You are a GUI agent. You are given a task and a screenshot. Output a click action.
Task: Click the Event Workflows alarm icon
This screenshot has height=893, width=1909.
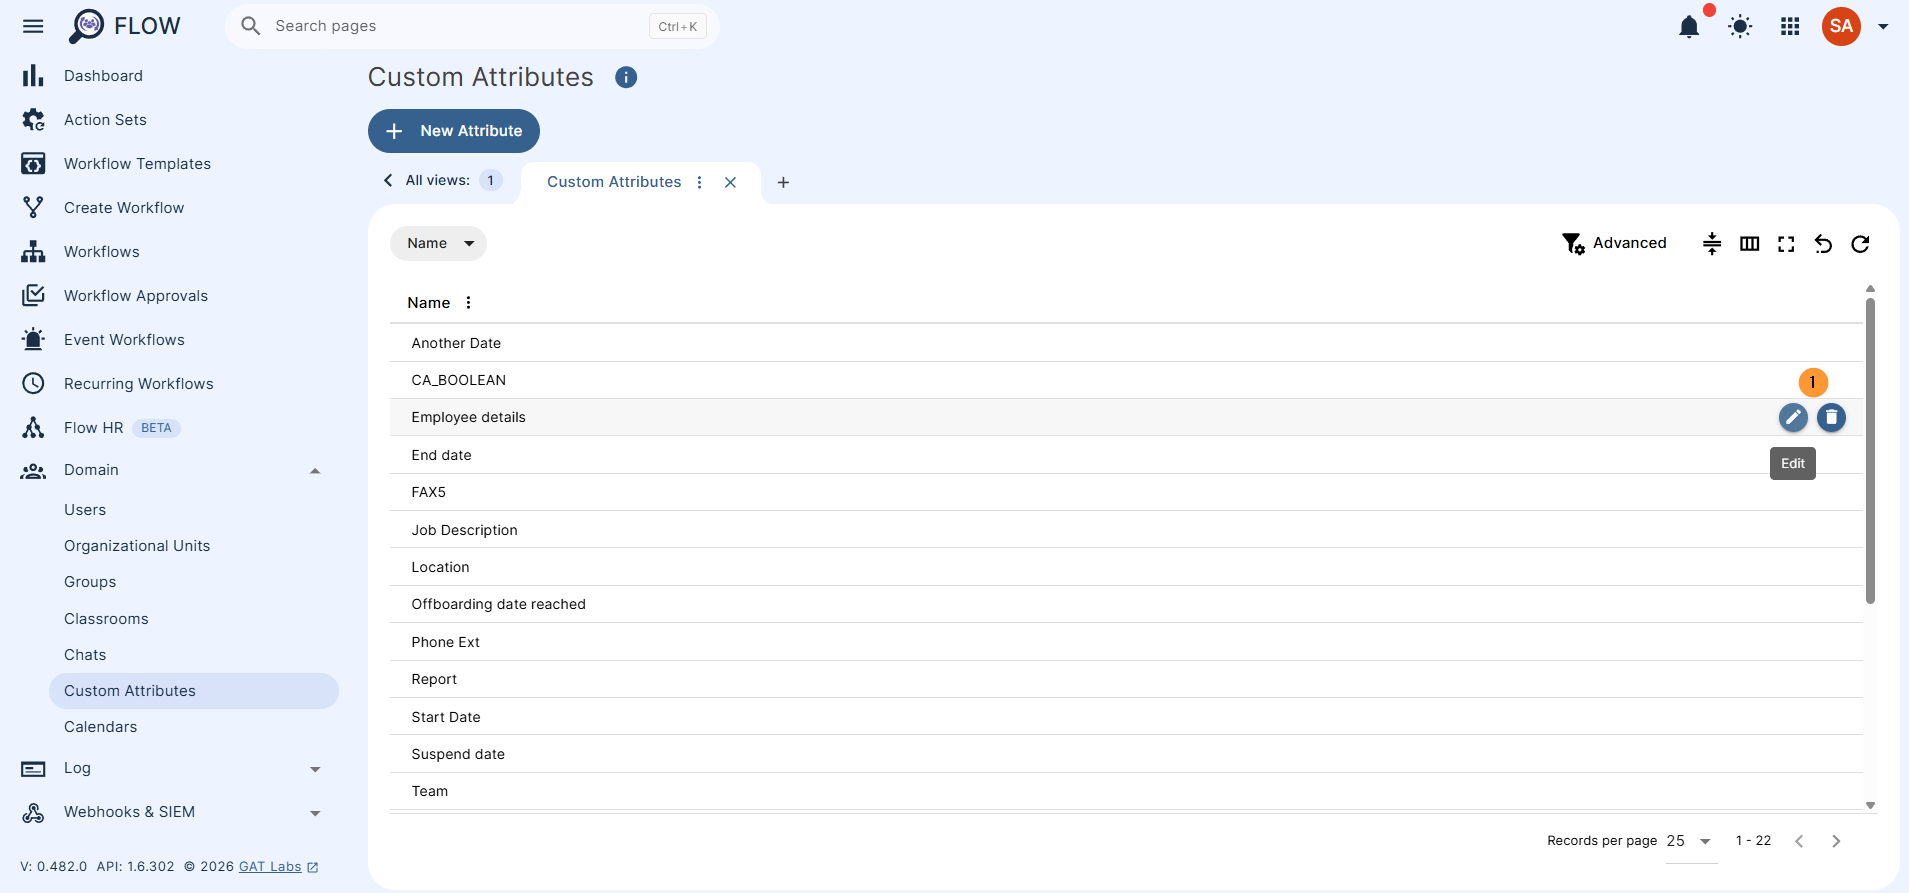click(33, 340)
